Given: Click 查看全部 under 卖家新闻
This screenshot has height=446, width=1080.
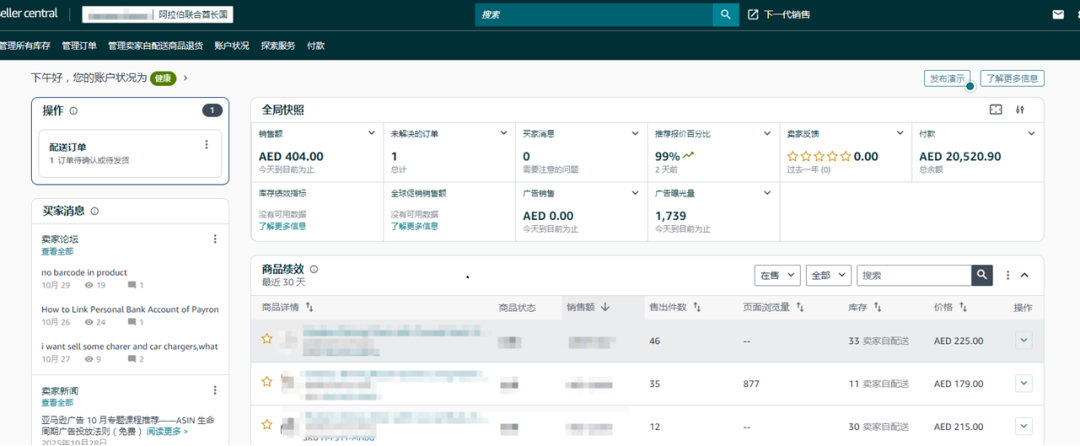Looking at the screenshot, I should point(57,403).
